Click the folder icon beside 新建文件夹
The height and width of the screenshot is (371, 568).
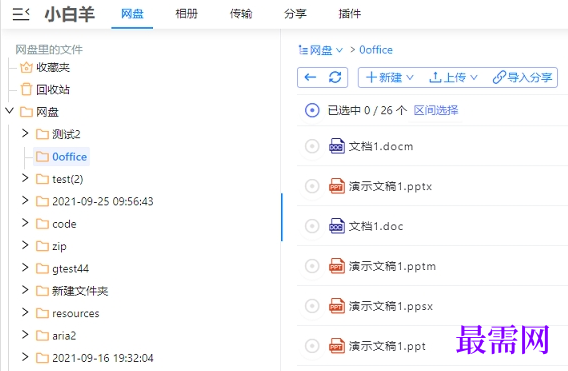[42, 291]
